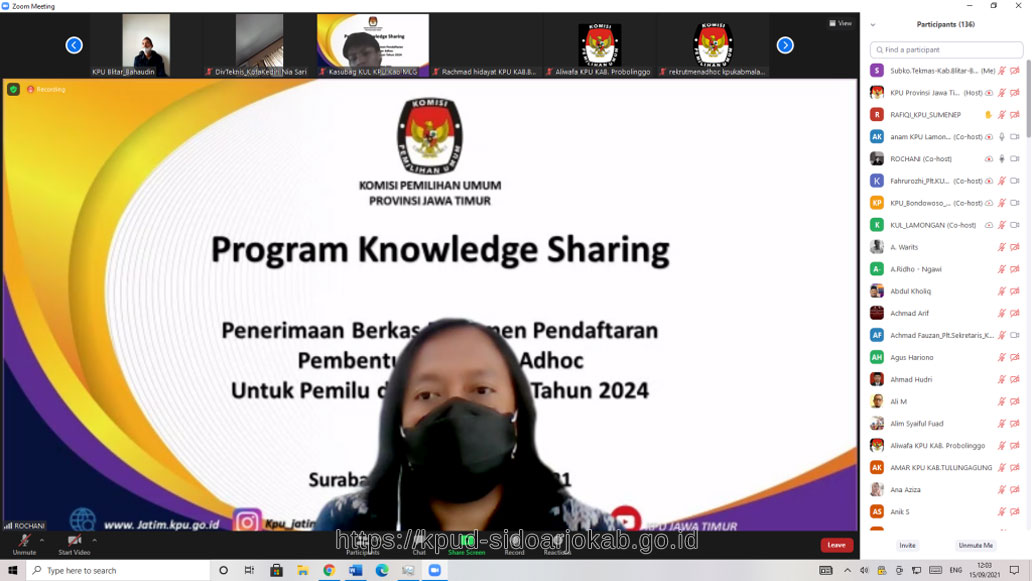Open the View layout menu

[840, 23]
